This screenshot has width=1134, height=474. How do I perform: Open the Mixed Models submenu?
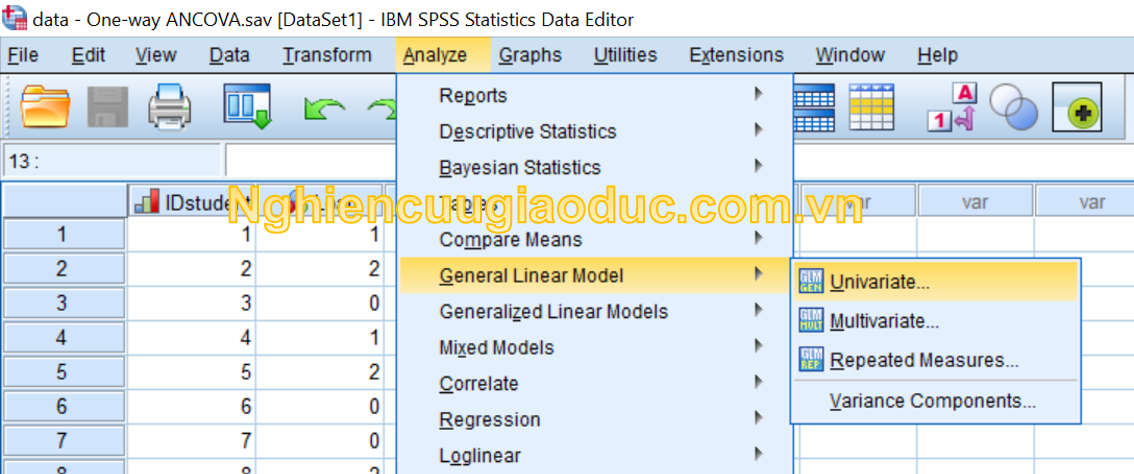[496, 348]
